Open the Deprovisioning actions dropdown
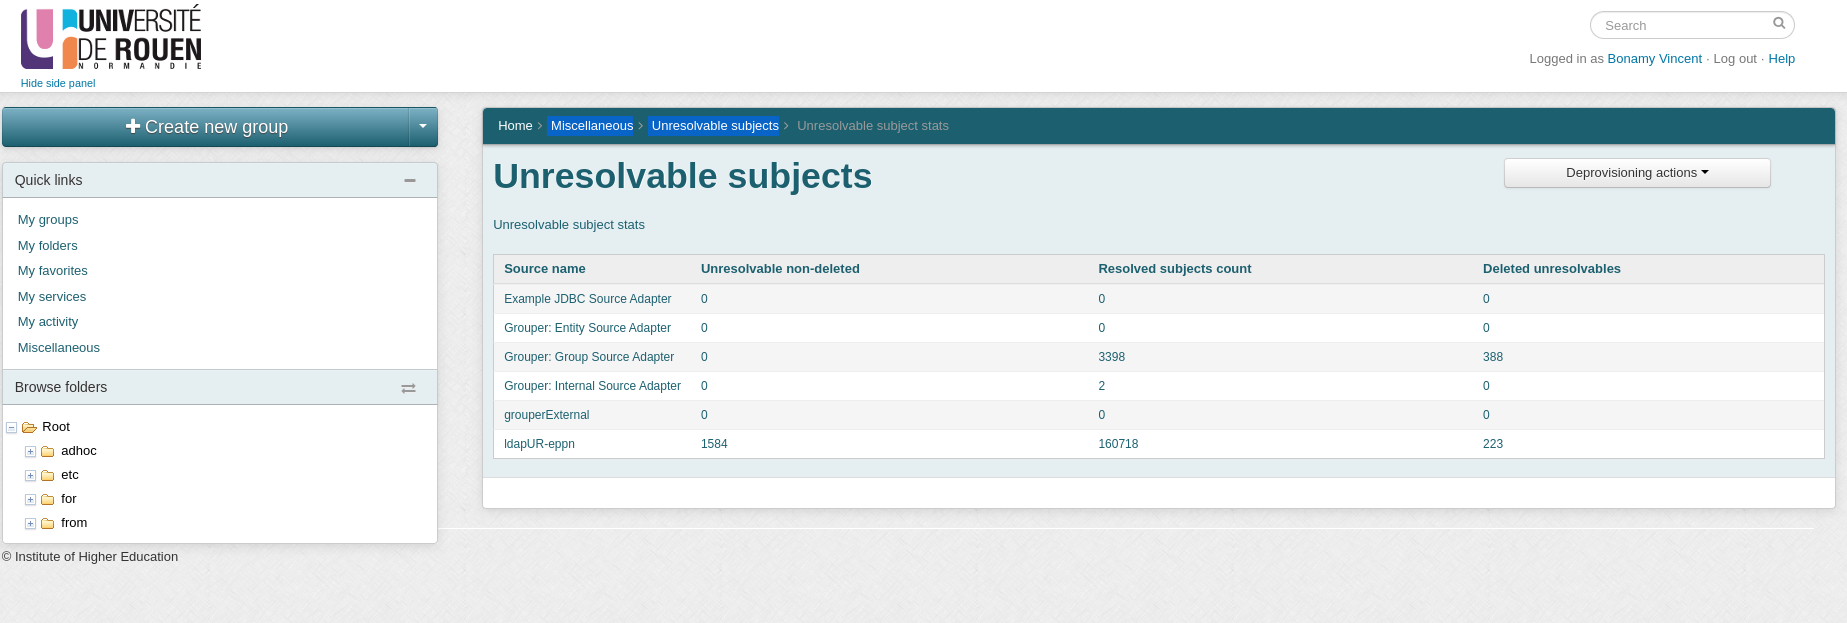Screen dimensions: 1847x623 1636,173
